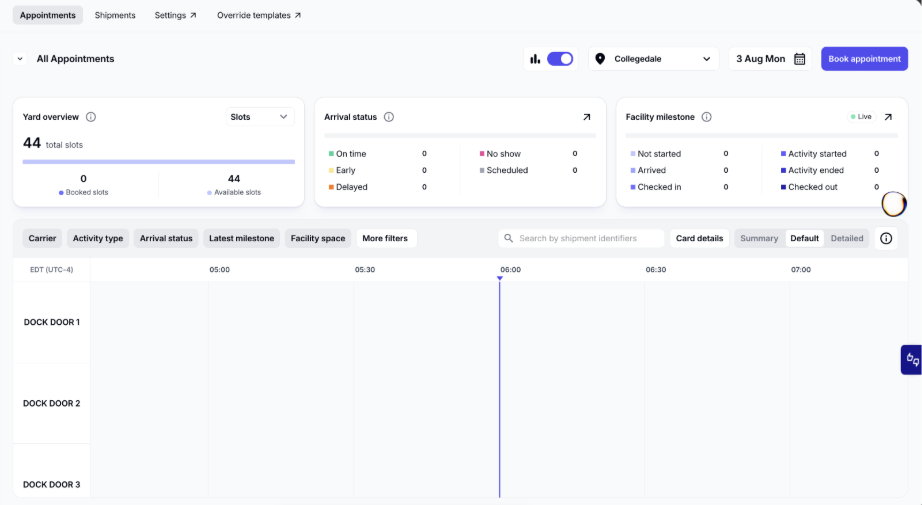922x505 pixels.
Task: Select the Summary card view option
Action: (x=759, y=238)
